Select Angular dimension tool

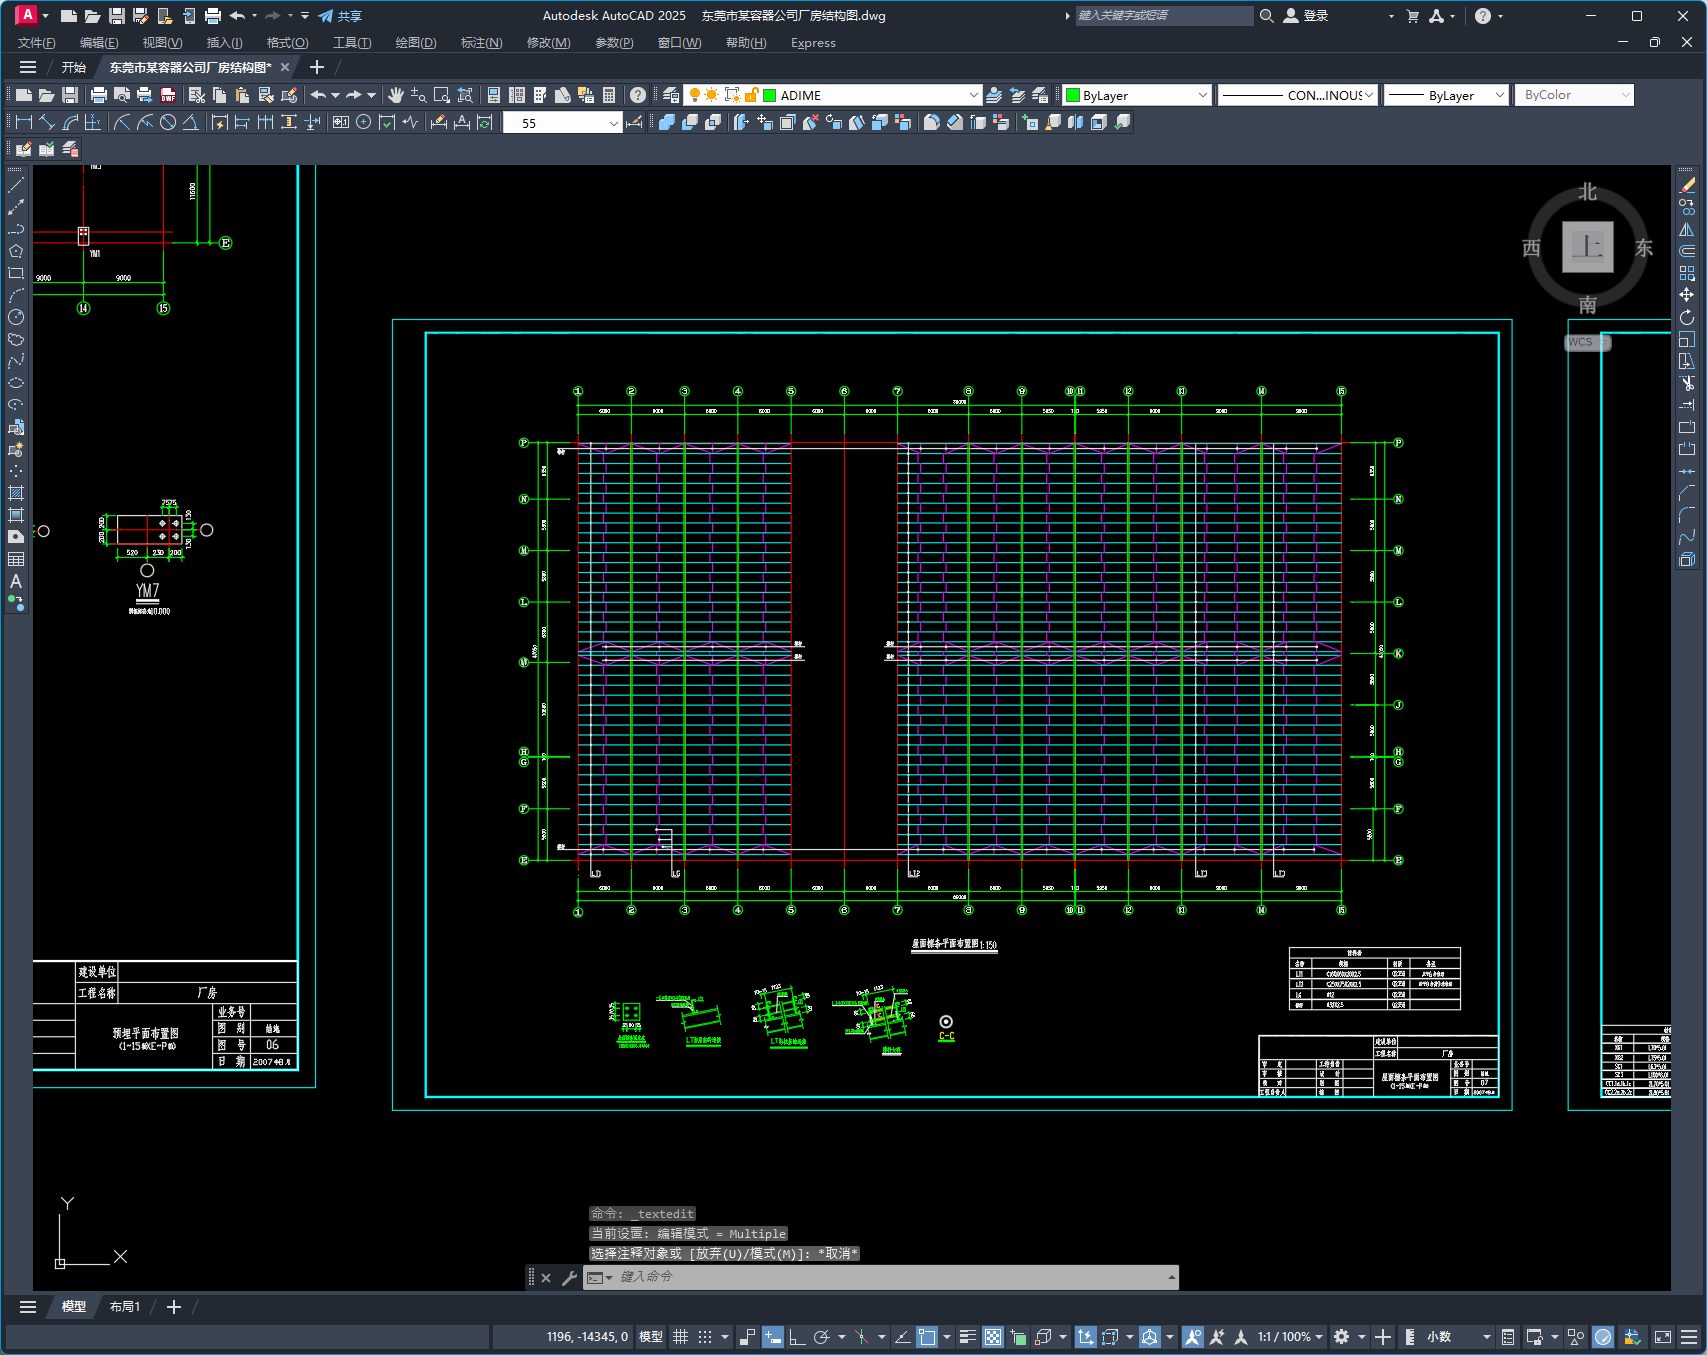pyautogui.click(x=190, y=122)
